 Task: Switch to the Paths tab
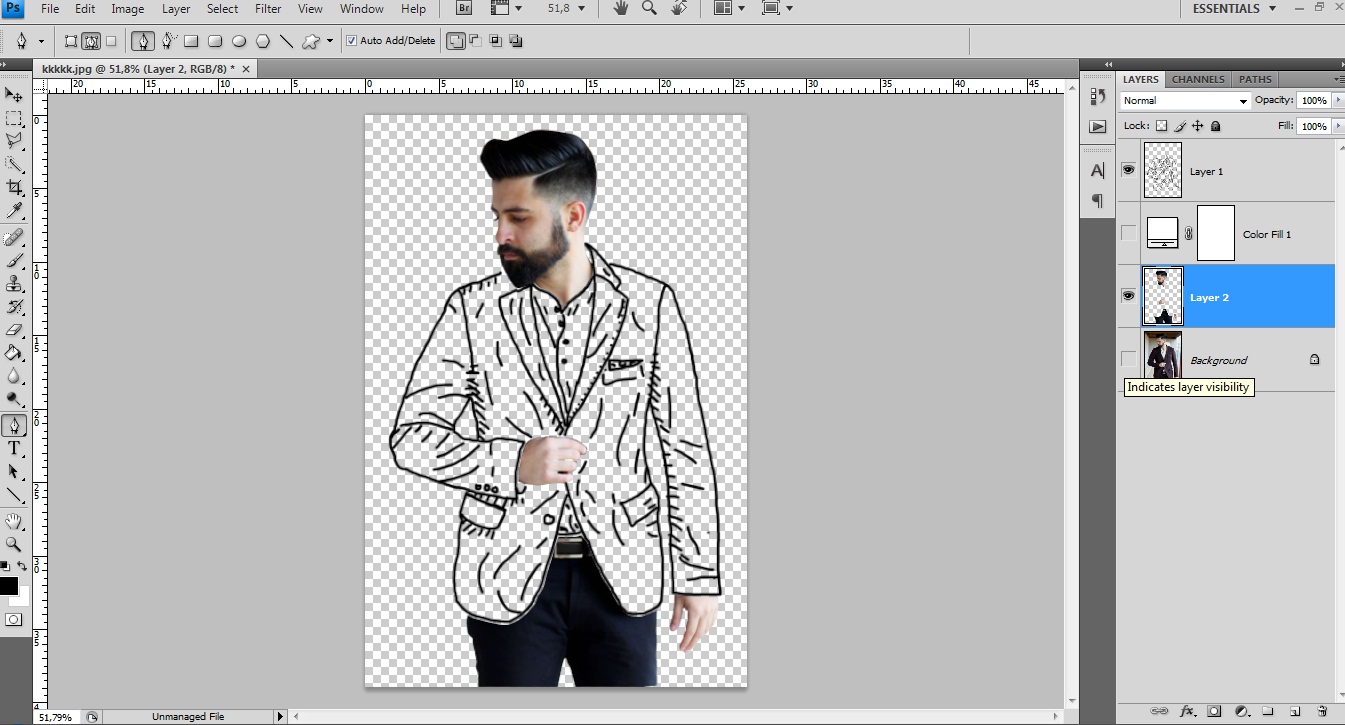coord(1255,79)
